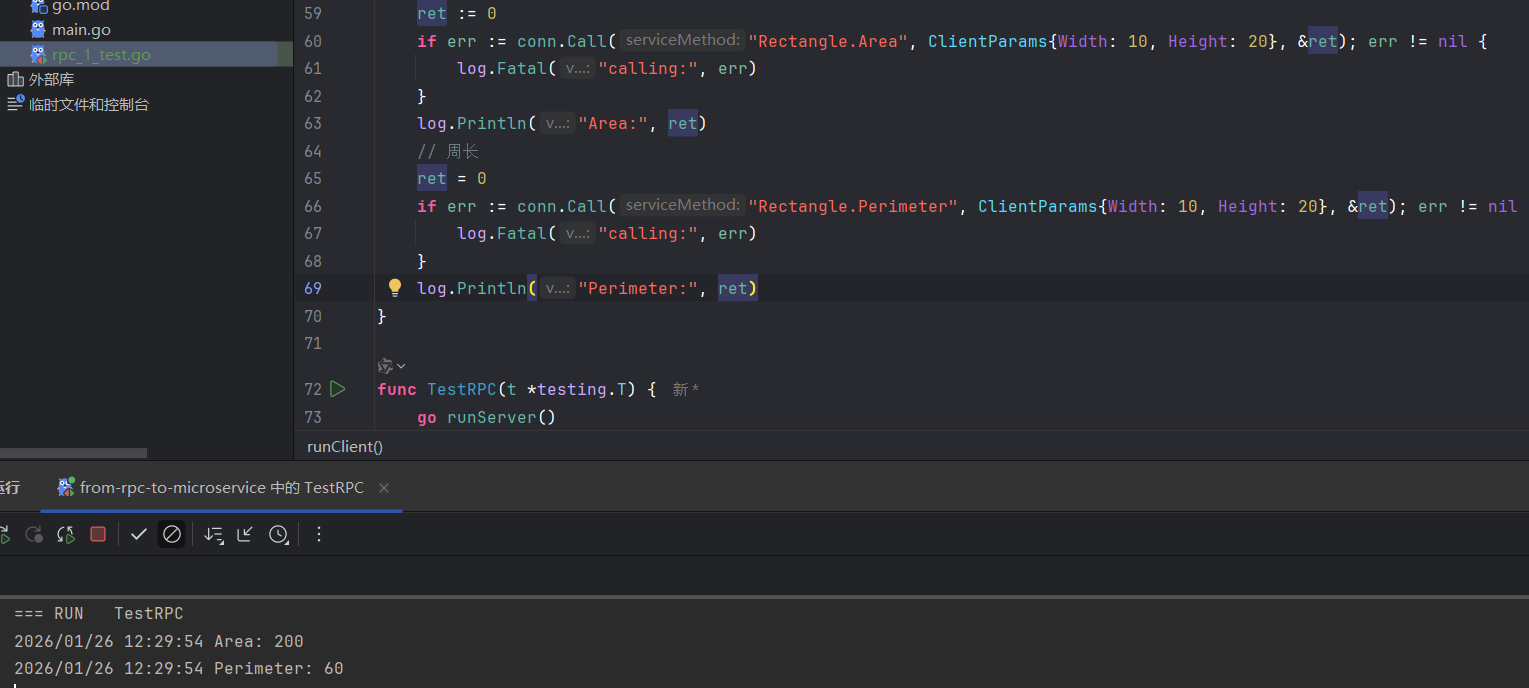Open the more options kebab menu
The height and width of the screenshot is (688, 1529).
point(319,534)
